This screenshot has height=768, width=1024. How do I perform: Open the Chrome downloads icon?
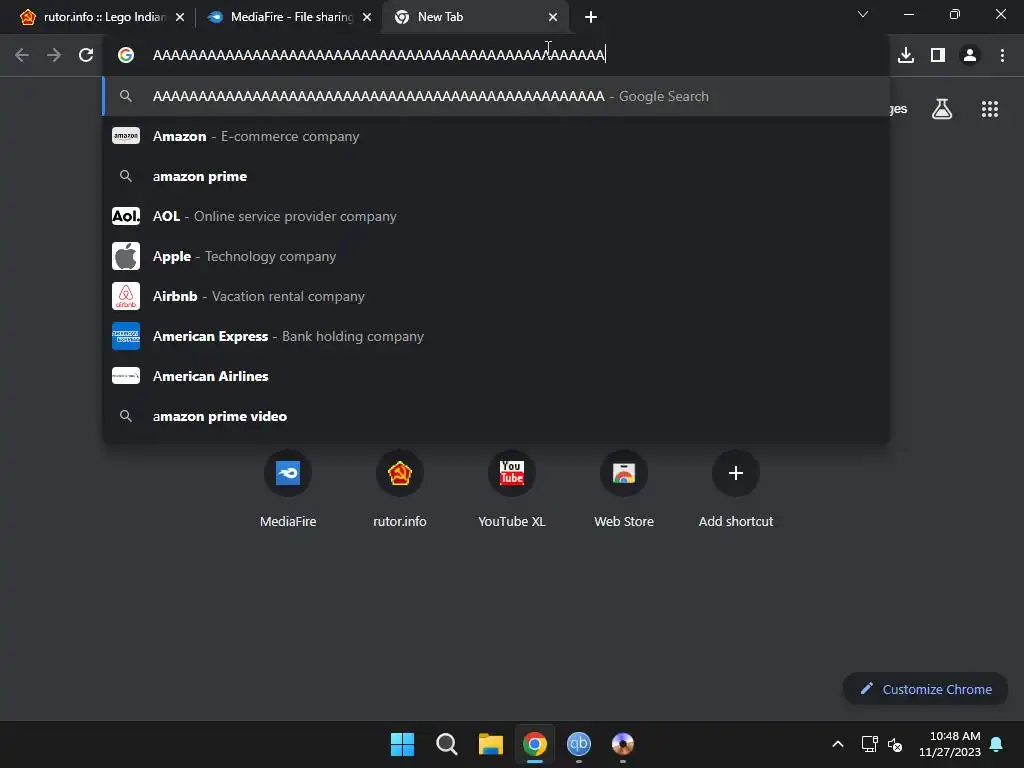pos(906,55)
